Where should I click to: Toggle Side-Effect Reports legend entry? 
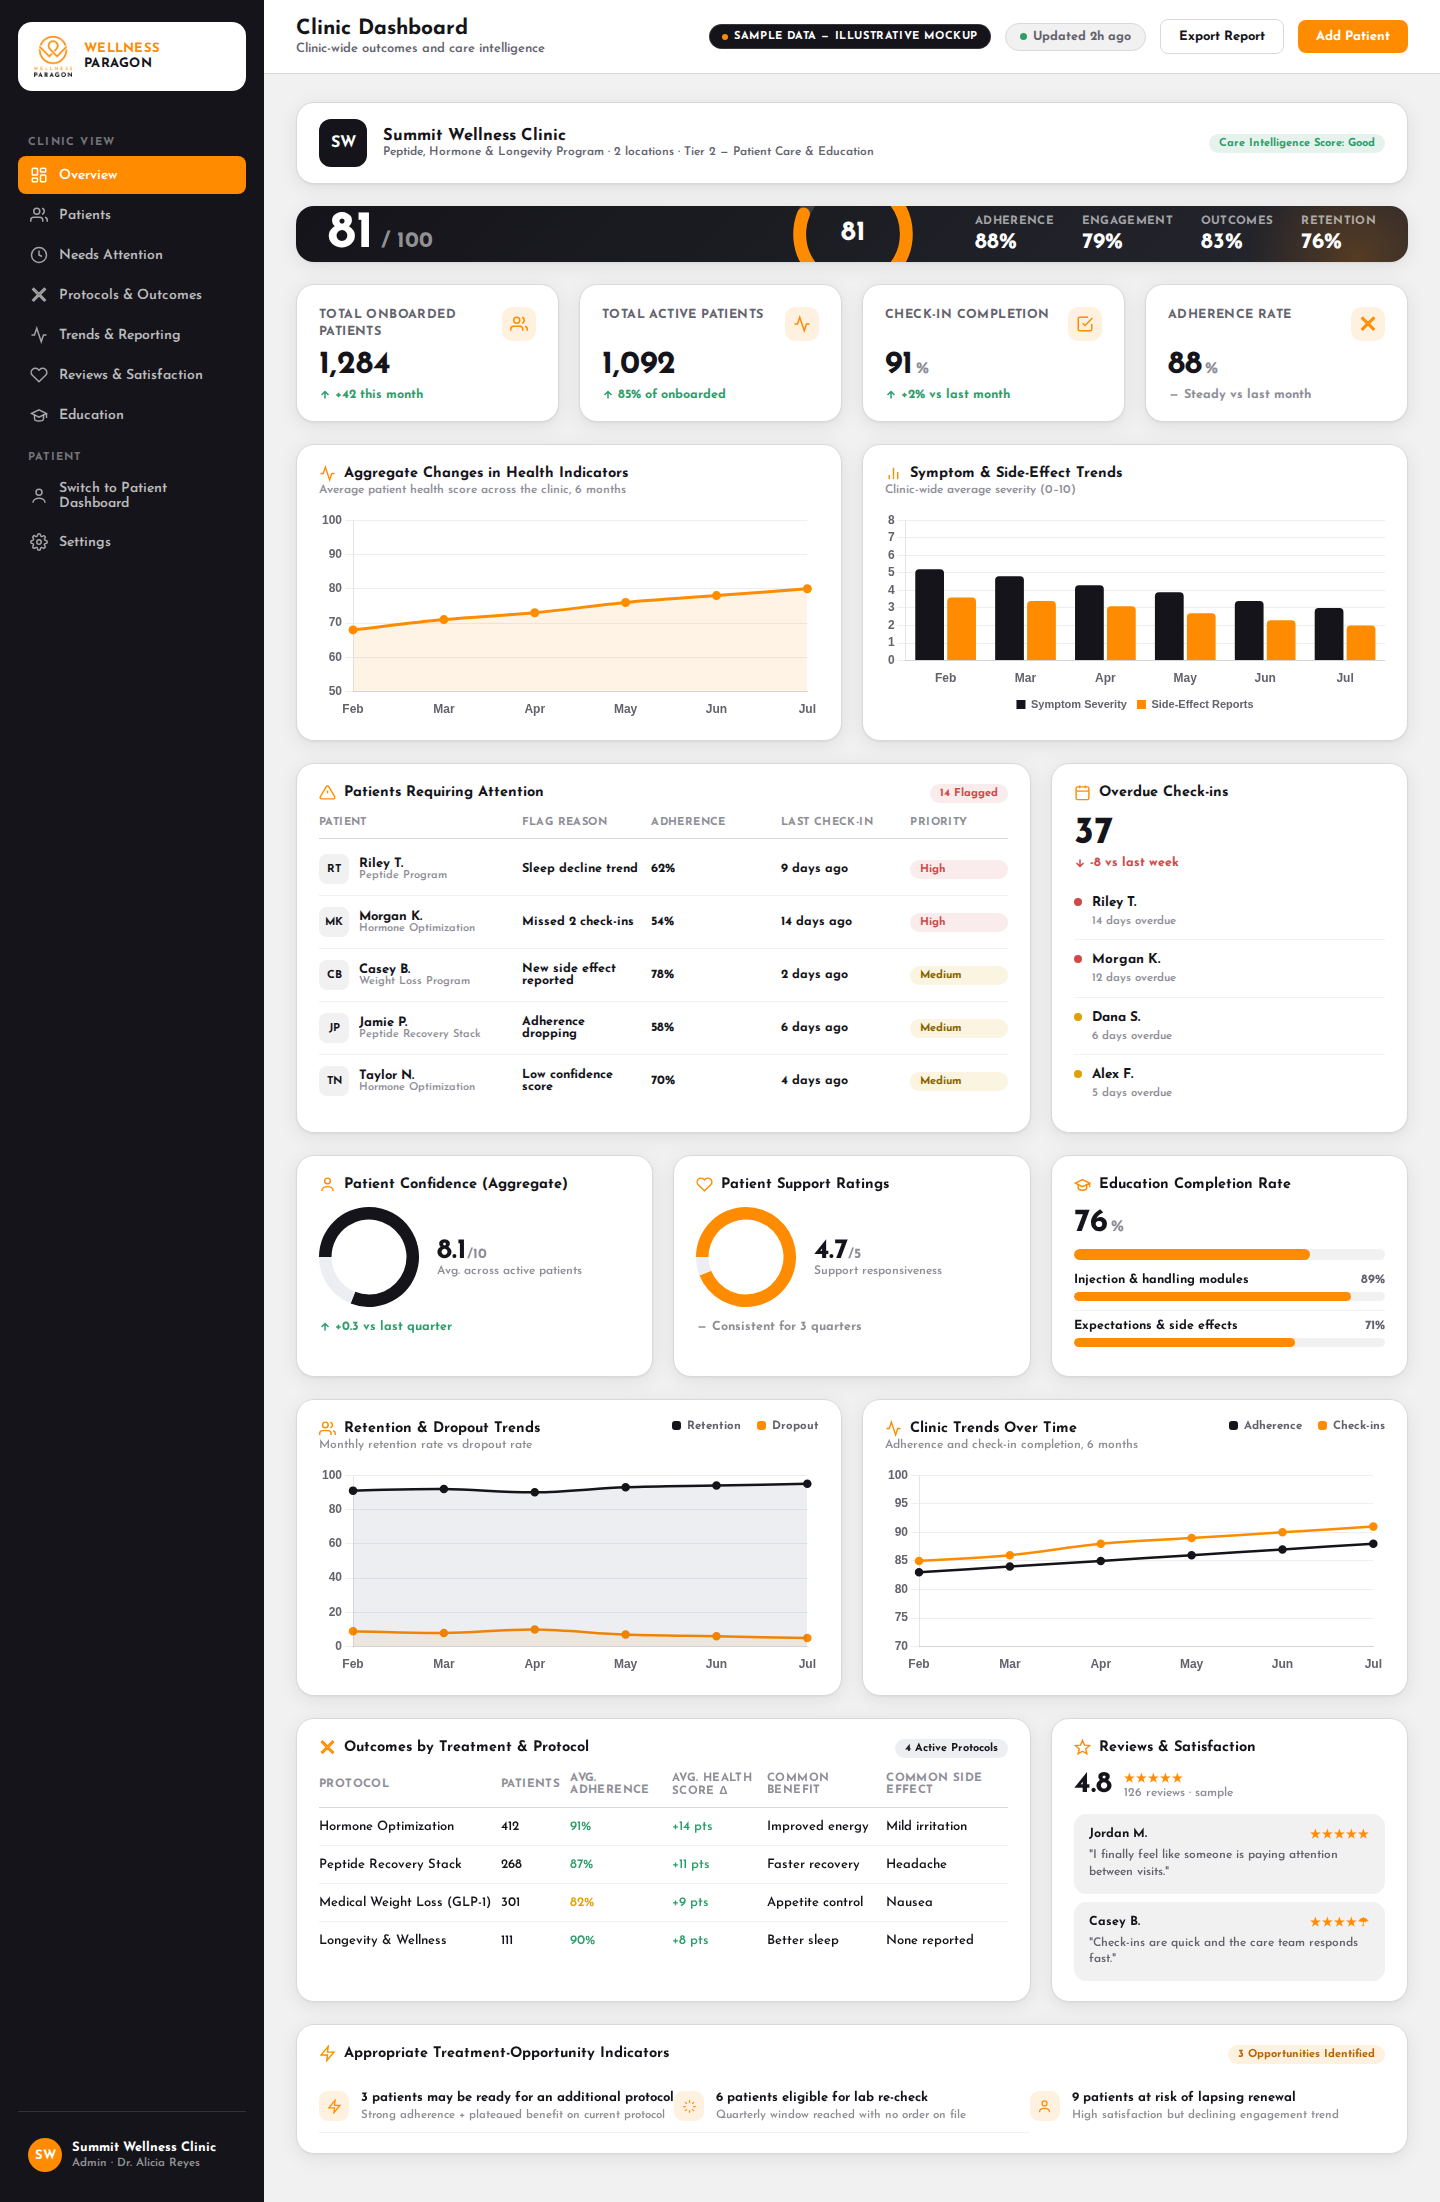tap(1195, 705)
